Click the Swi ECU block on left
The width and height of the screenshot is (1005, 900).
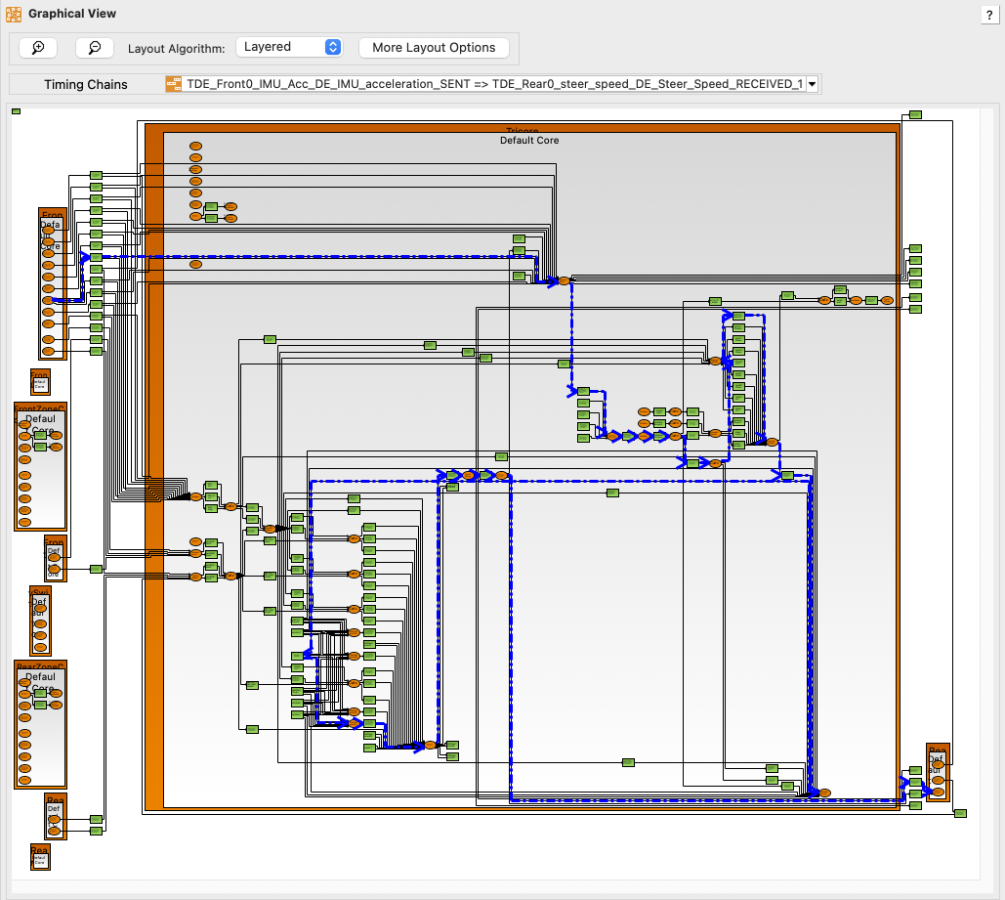tap(40, 621)
